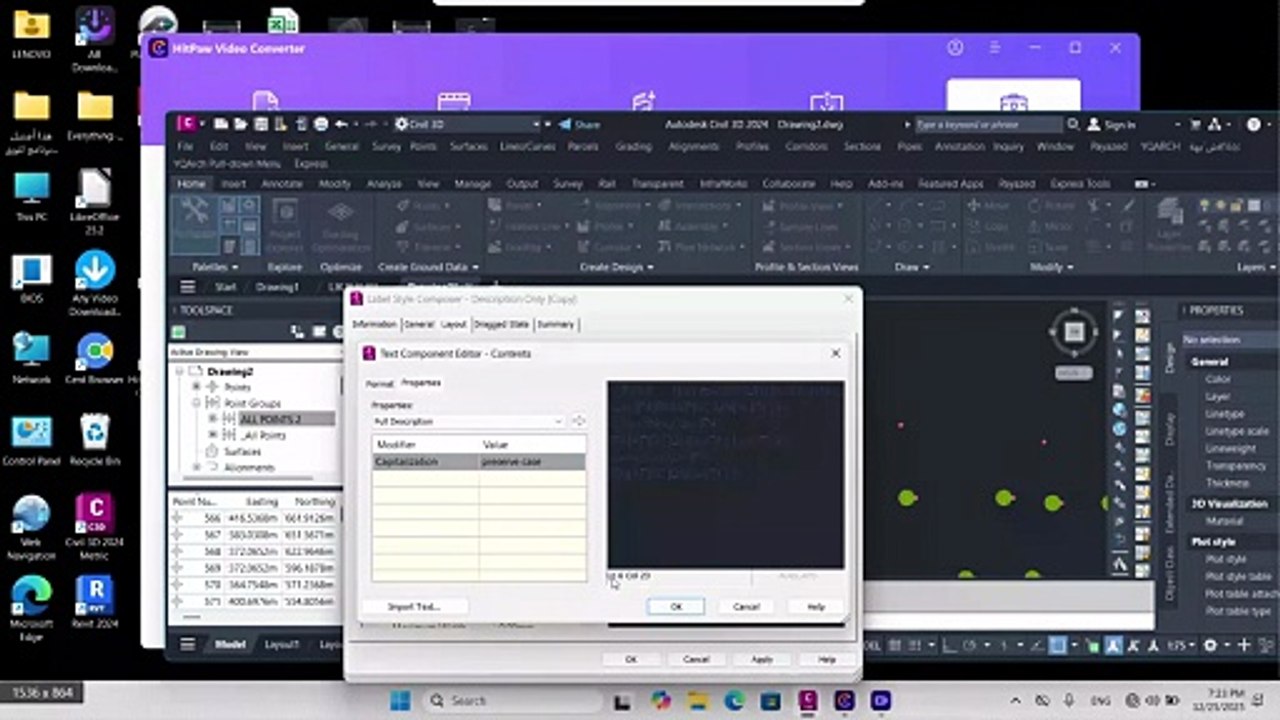Open the HitPaw Video Converter menu icon
This screenshot has width=1280, height=720.
[x=995, y=48]
